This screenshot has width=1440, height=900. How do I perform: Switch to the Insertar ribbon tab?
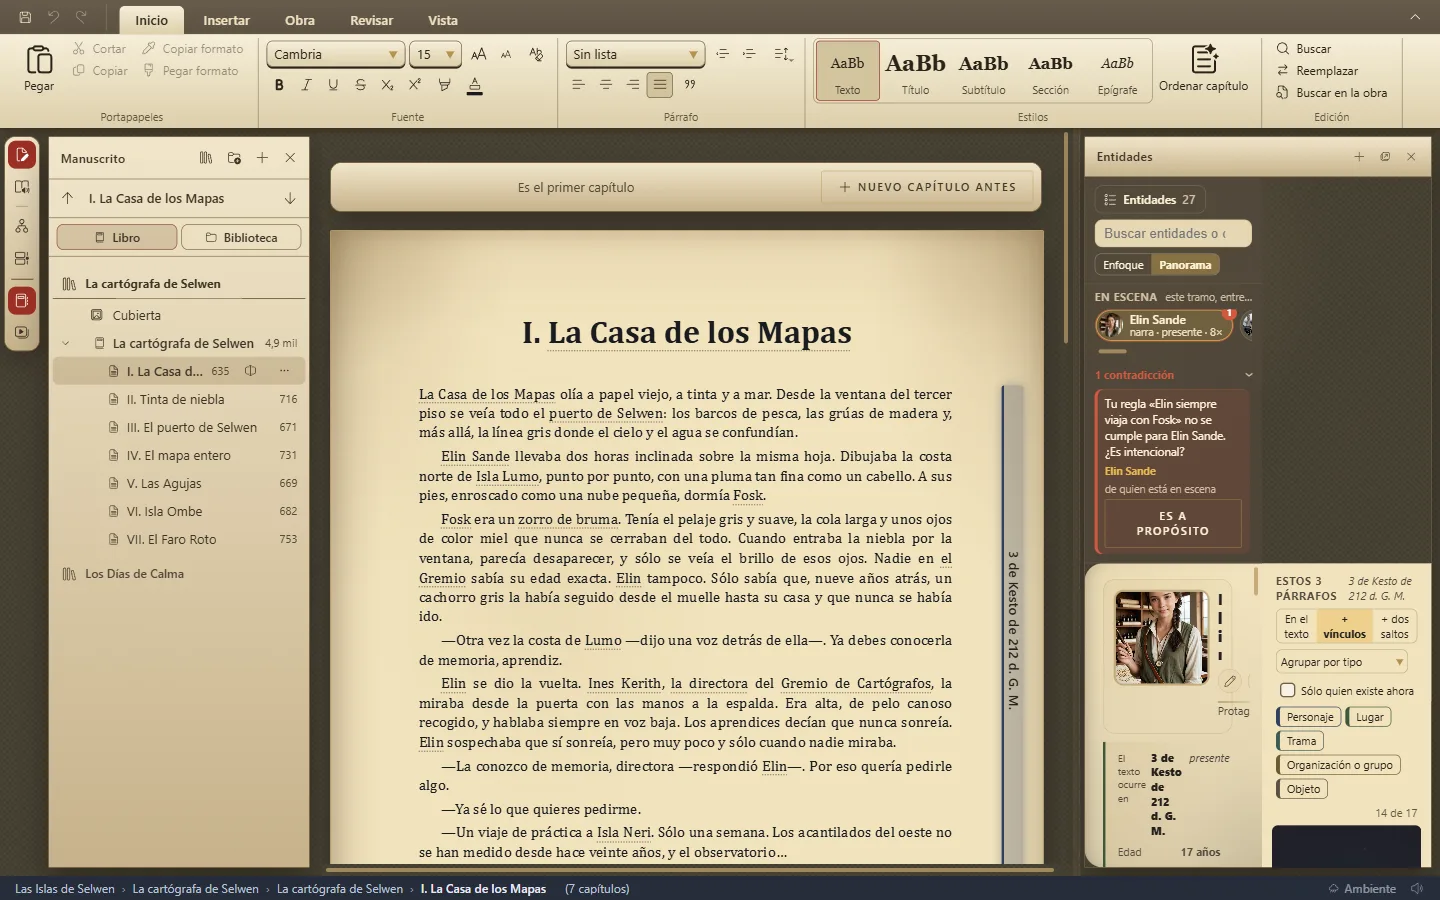point(227,20)
